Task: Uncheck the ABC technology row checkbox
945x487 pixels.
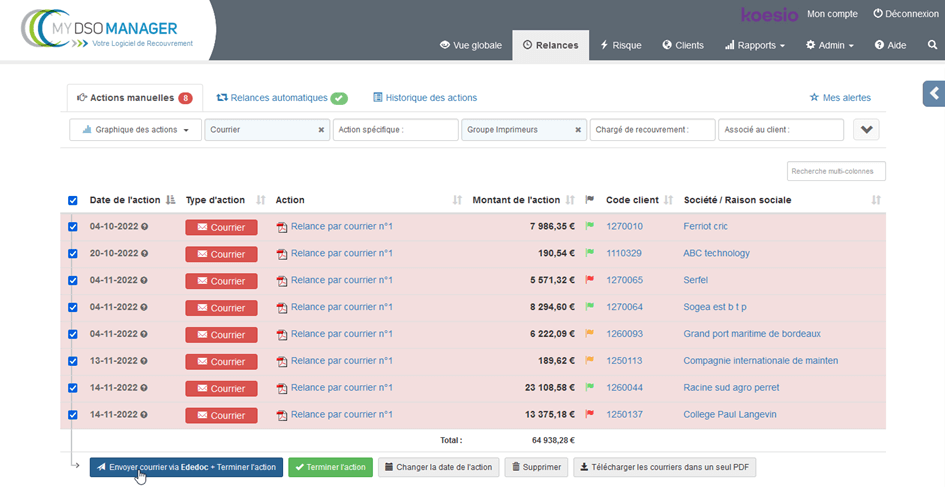Action: [x=73, y=254]
